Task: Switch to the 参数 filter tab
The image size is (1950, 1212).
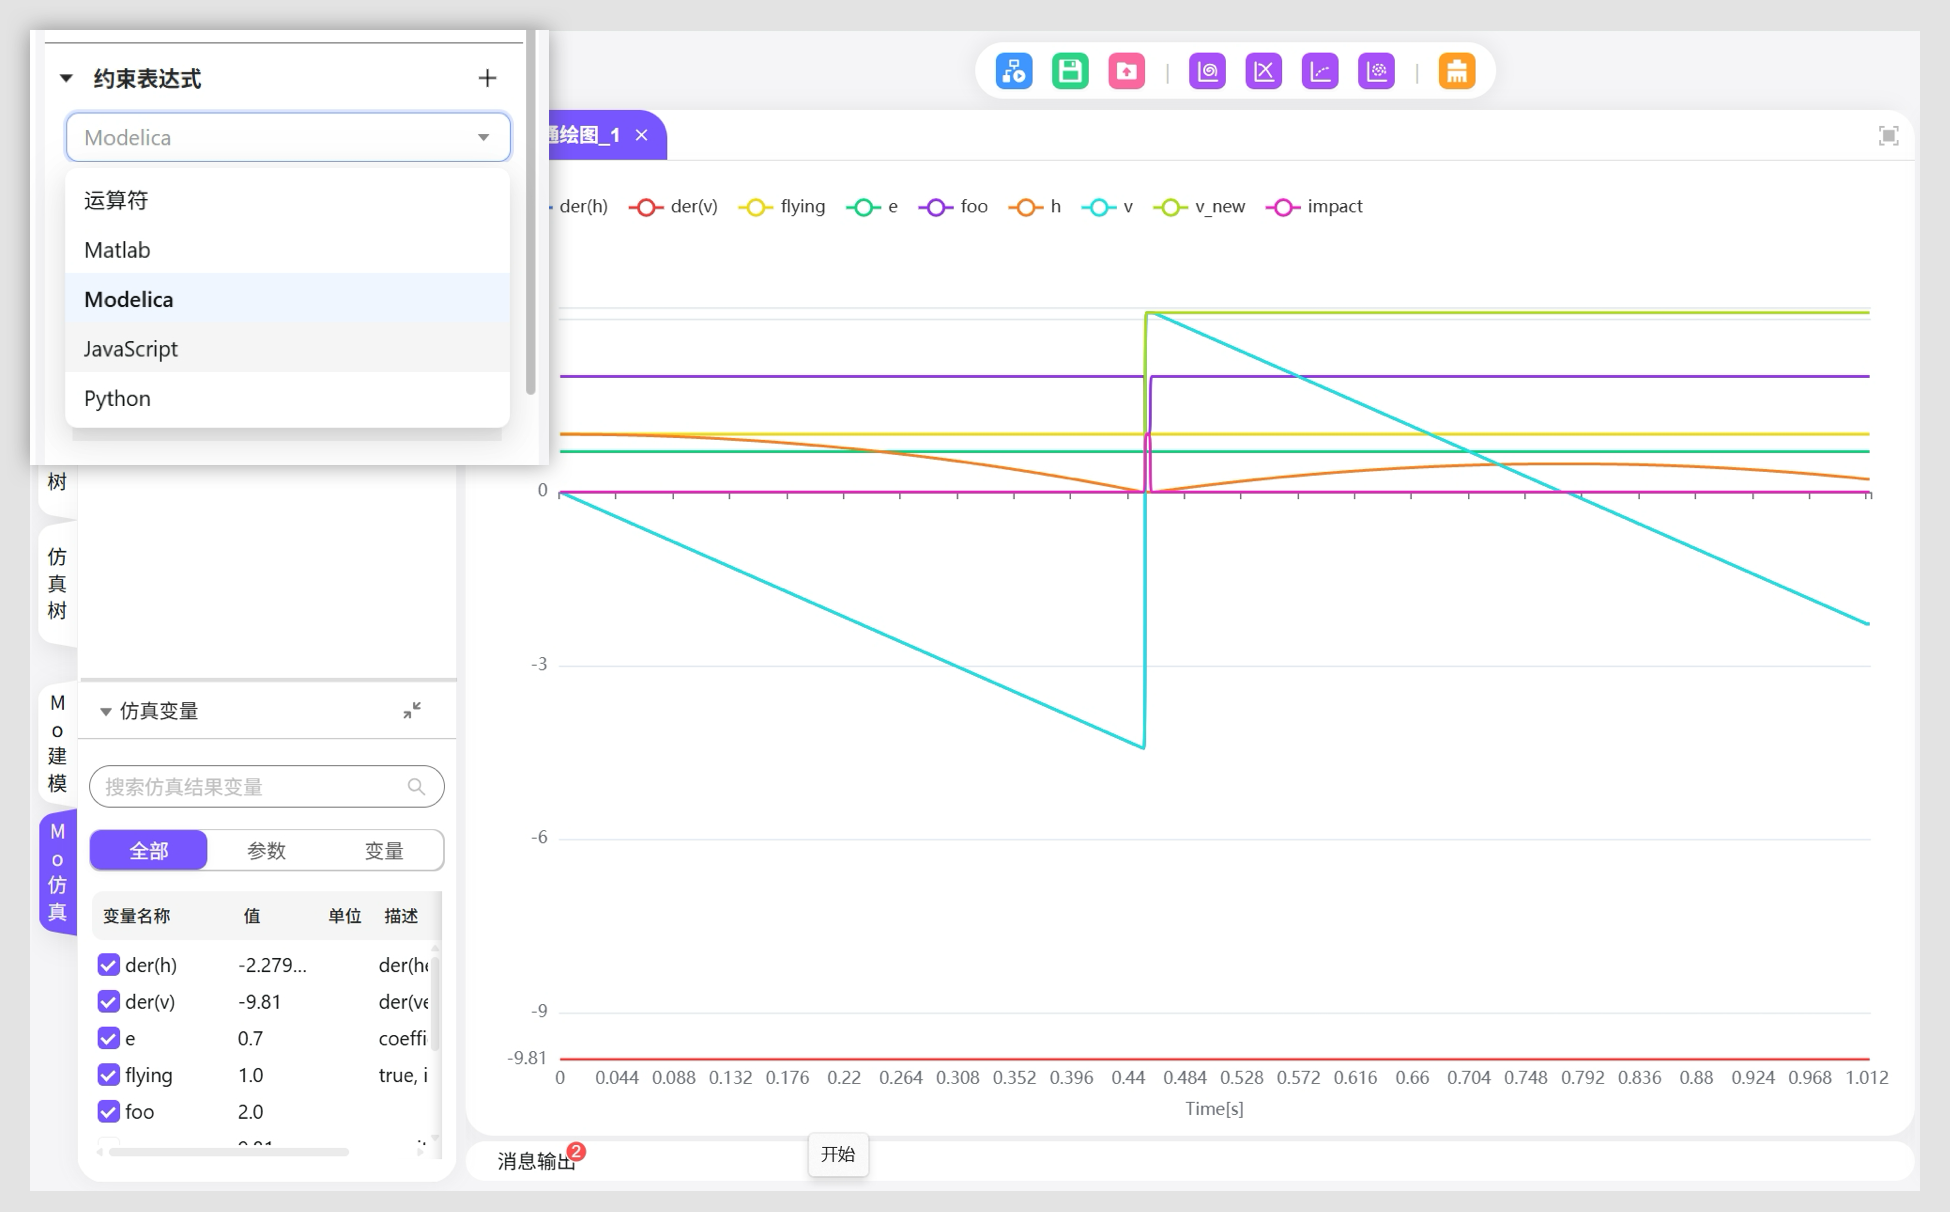Action: (x=266, y=850)
